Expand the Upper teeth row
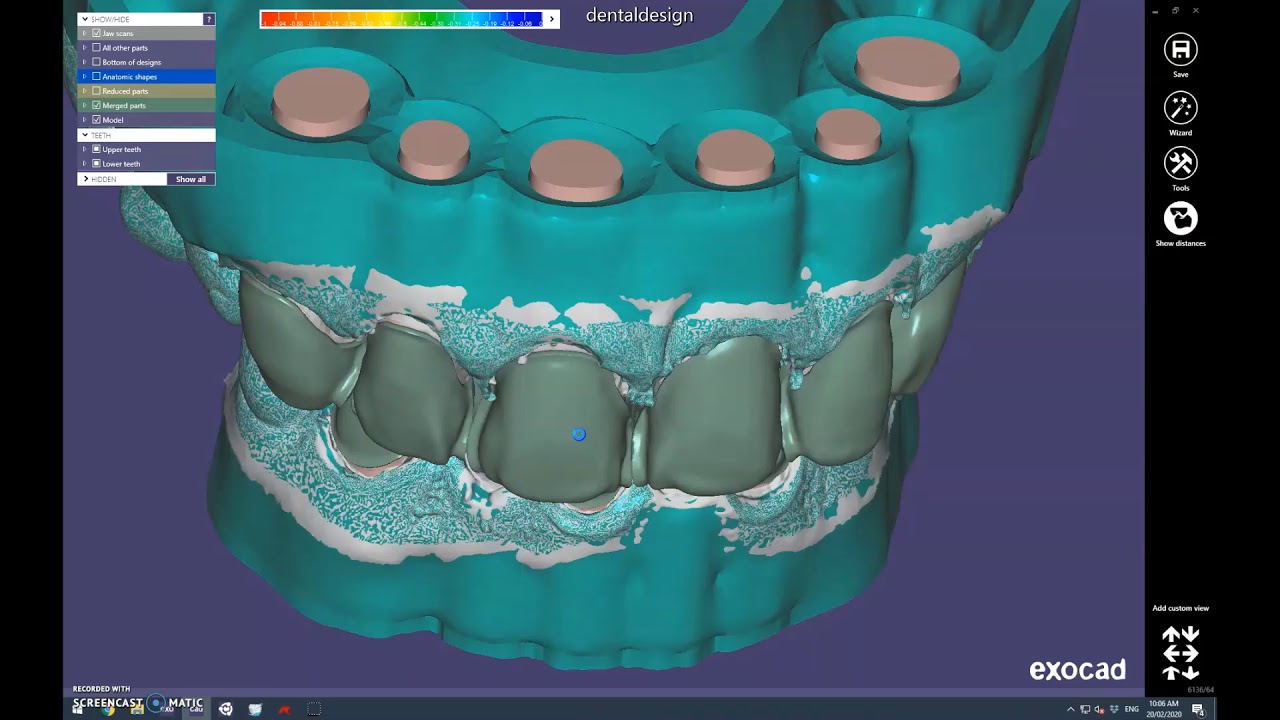The image size is (1280, 720). tap(85, 149)
